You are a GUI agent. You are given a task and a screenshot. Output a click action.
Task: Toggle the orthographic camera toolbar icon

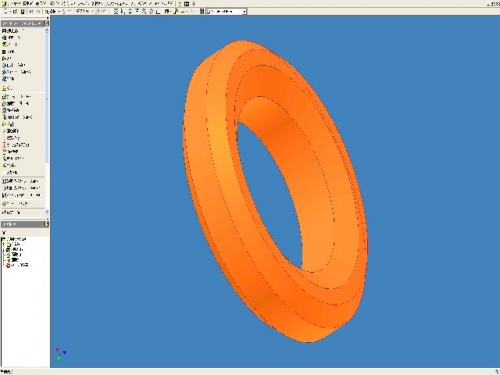(175, 11)
